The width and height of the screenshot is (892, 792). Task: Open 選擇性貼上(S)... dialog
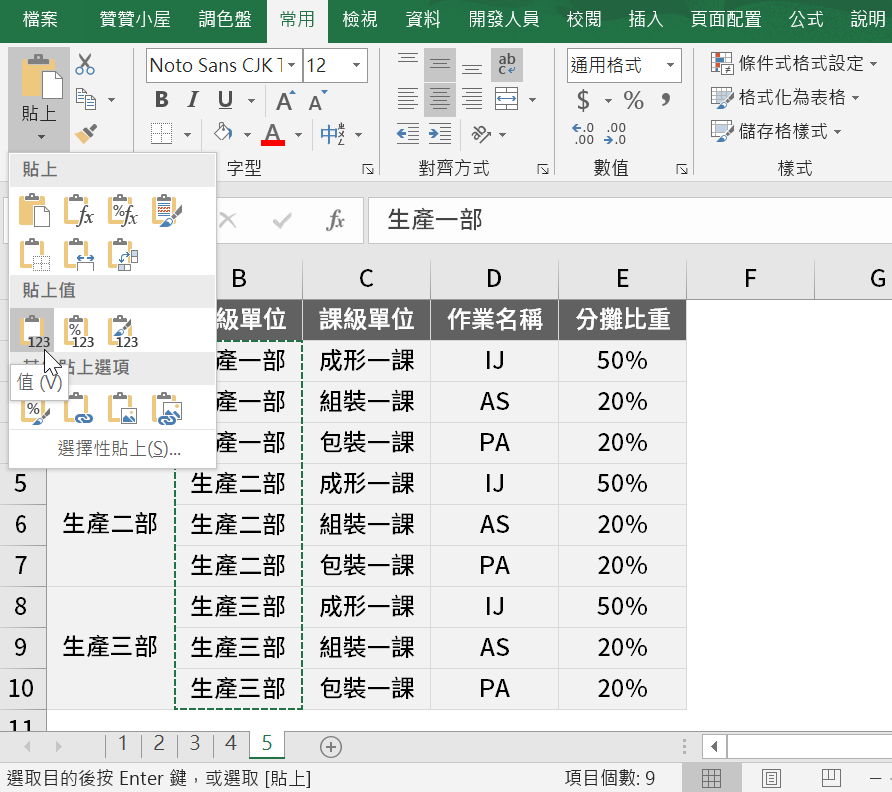[119, 448]
